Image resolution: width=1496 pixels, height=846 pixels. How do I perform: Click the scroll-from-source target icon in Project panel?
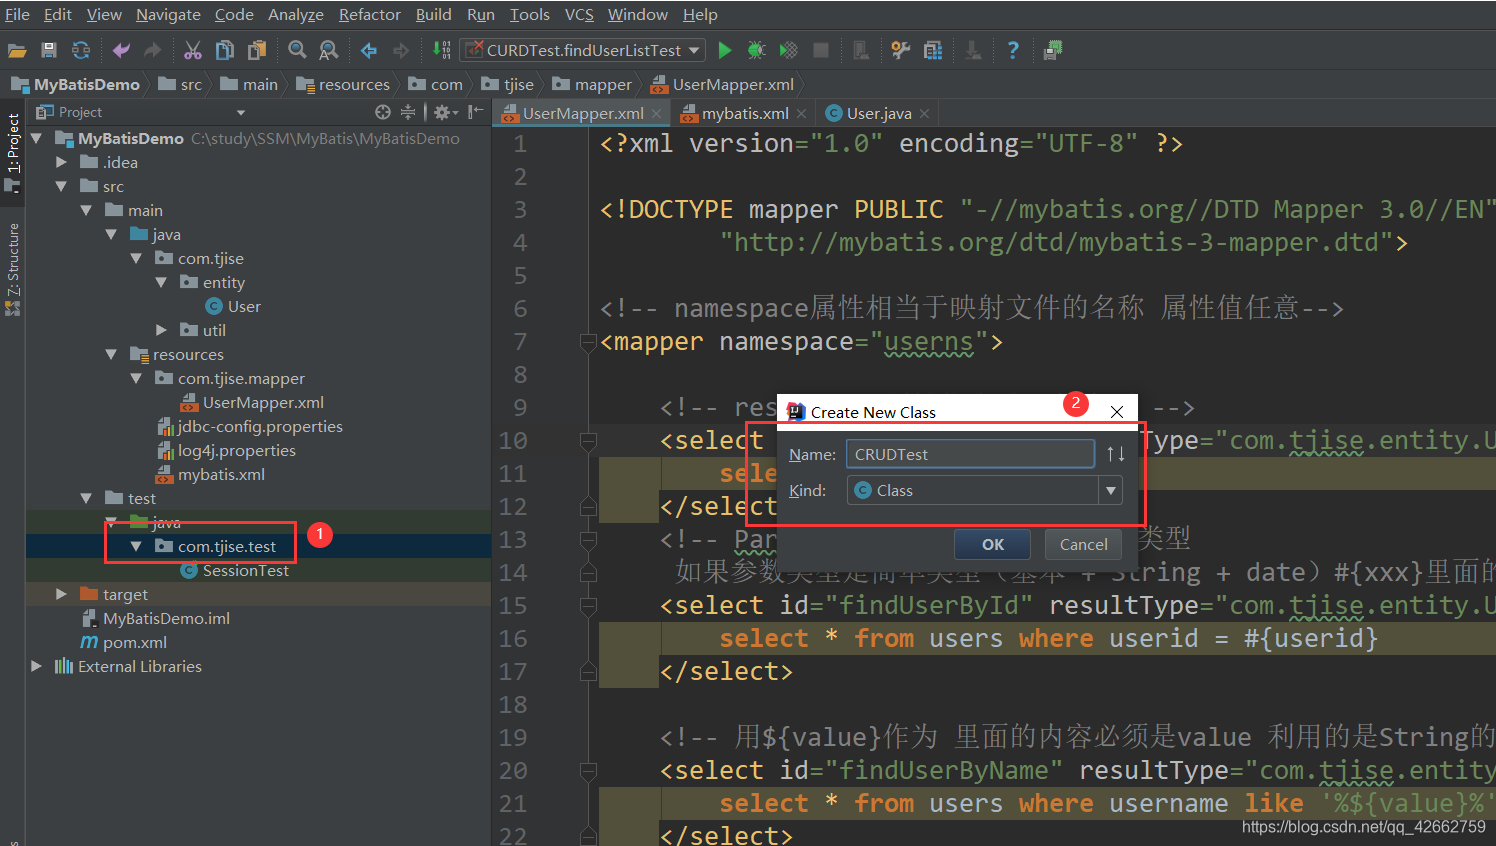tap(382, 112)
